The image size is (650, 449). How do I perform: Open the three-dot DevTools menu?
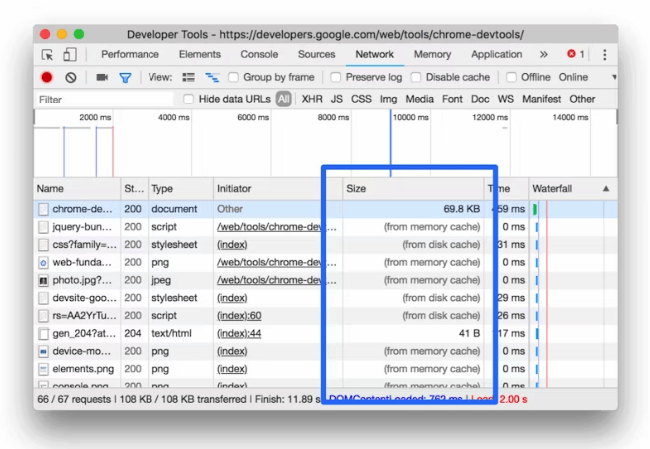coord(604,54)
